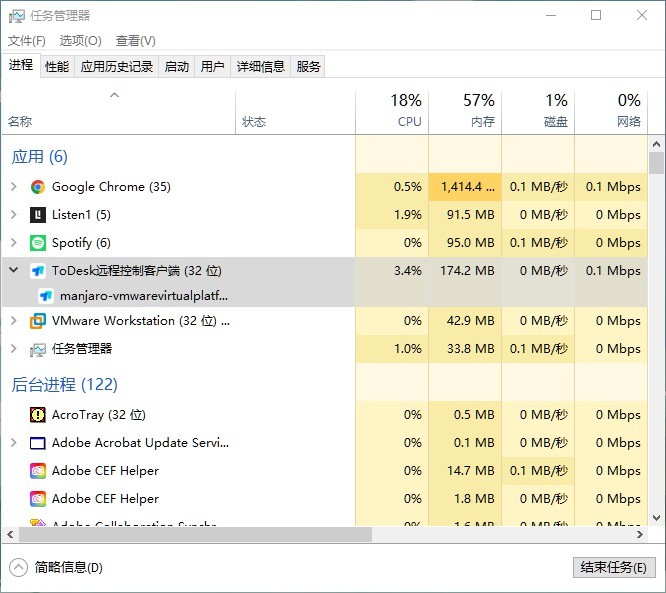This screenshot has height=593, width=666.
Task: Expand the Spotify (6) process group
Action: [x=14, y=243]
